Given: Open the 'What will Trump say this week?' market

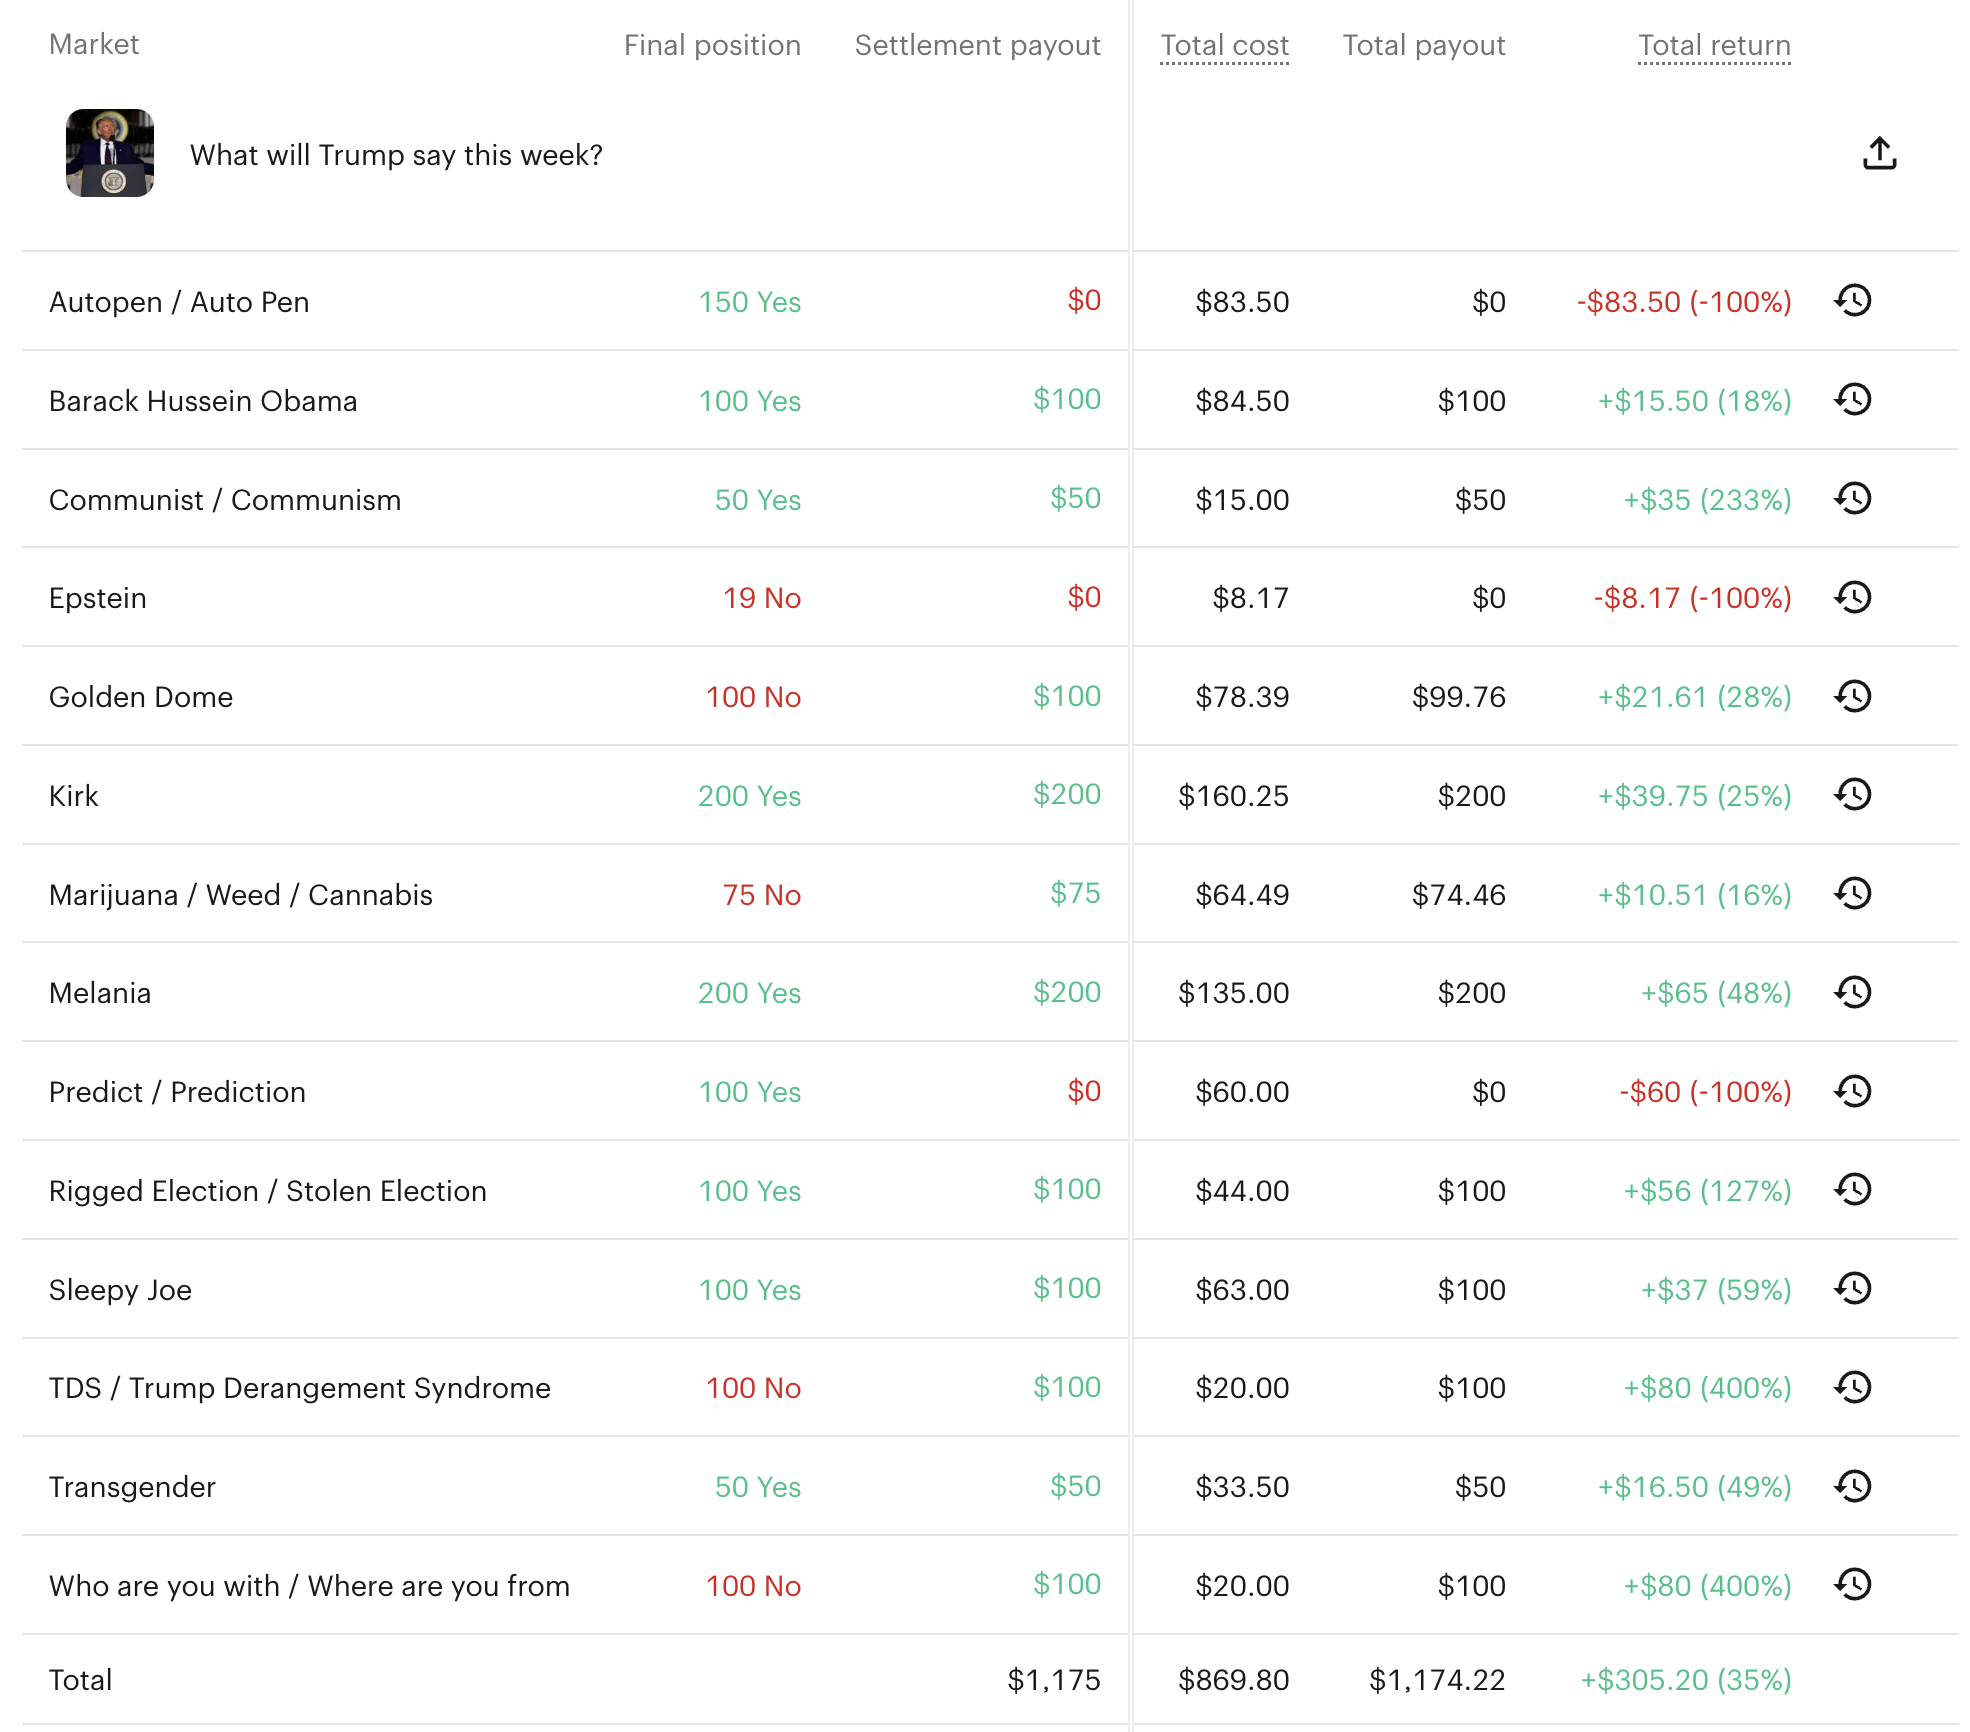Looking at the screenshot, I should (x=397, y=155).
